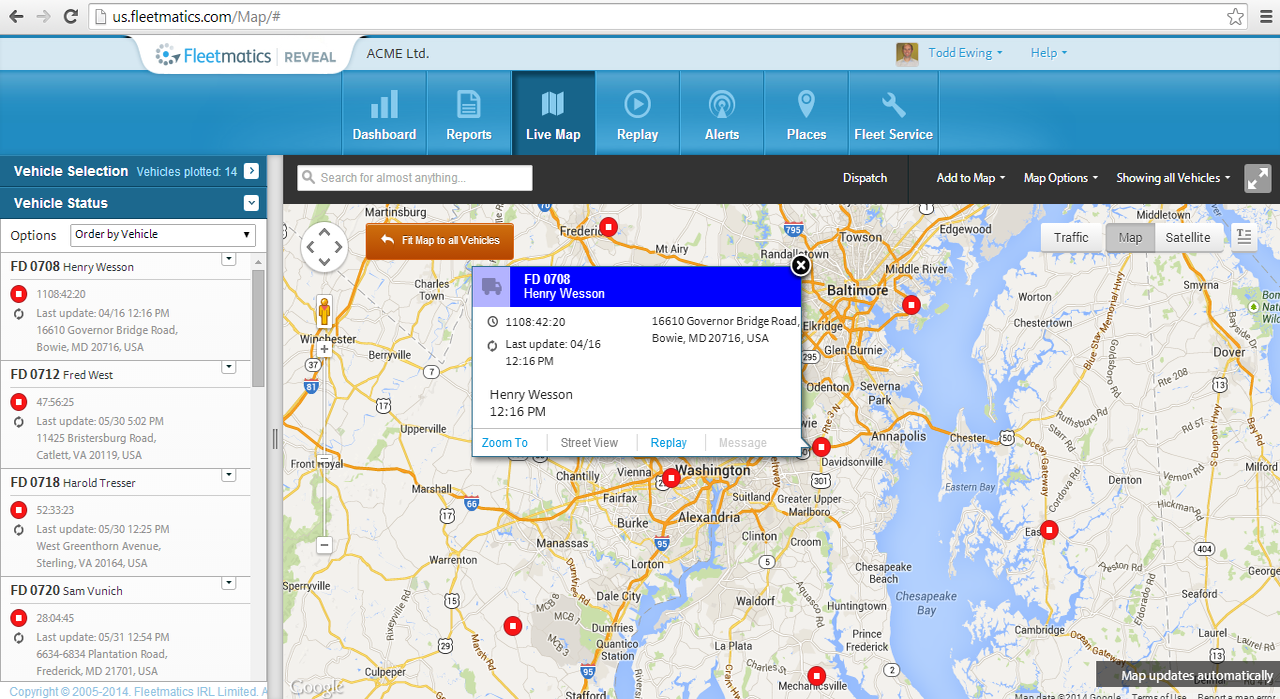Switch to the Live Map tab
Screen dimensions: 1280x699
553,113
